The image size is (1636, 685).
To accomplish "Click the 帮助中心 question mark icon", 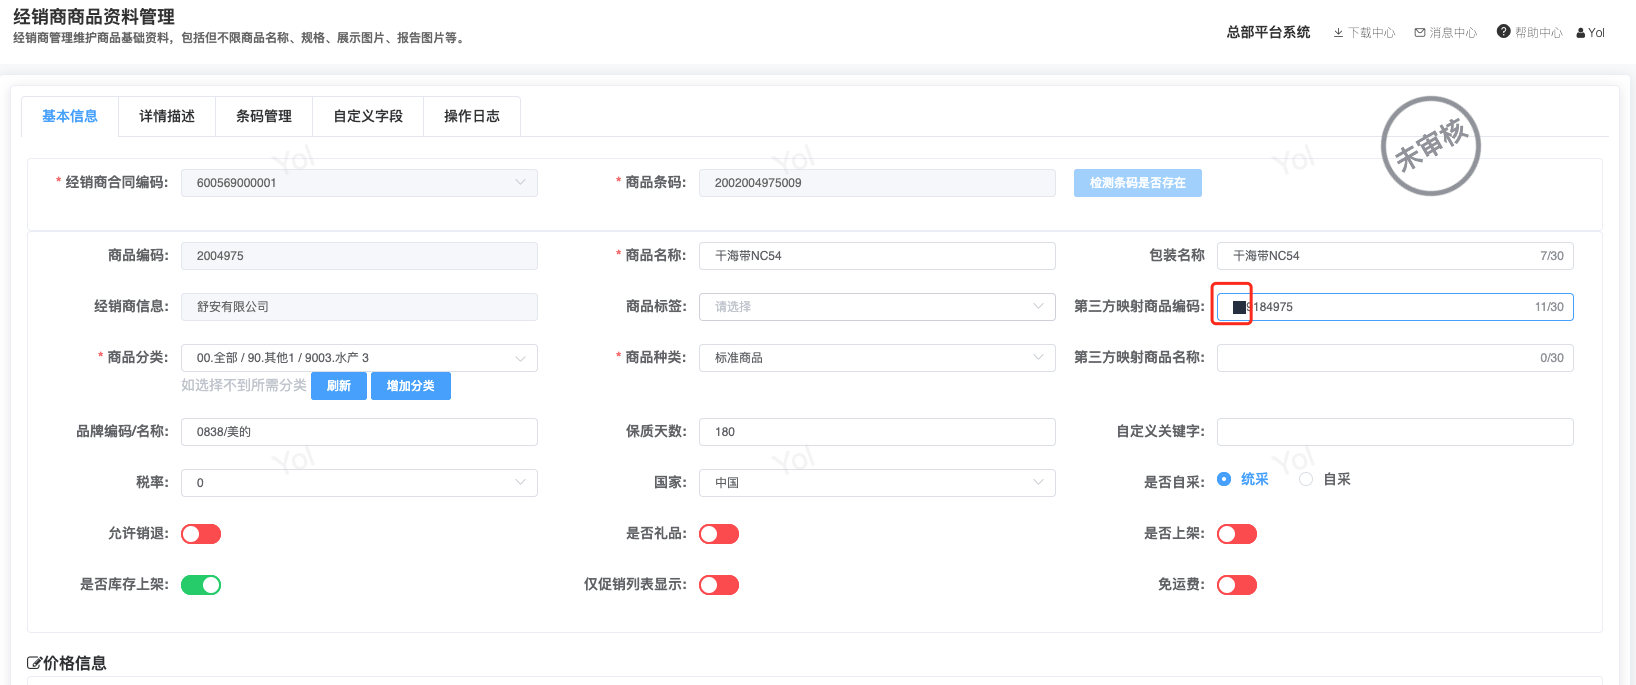I will 1503,32.
